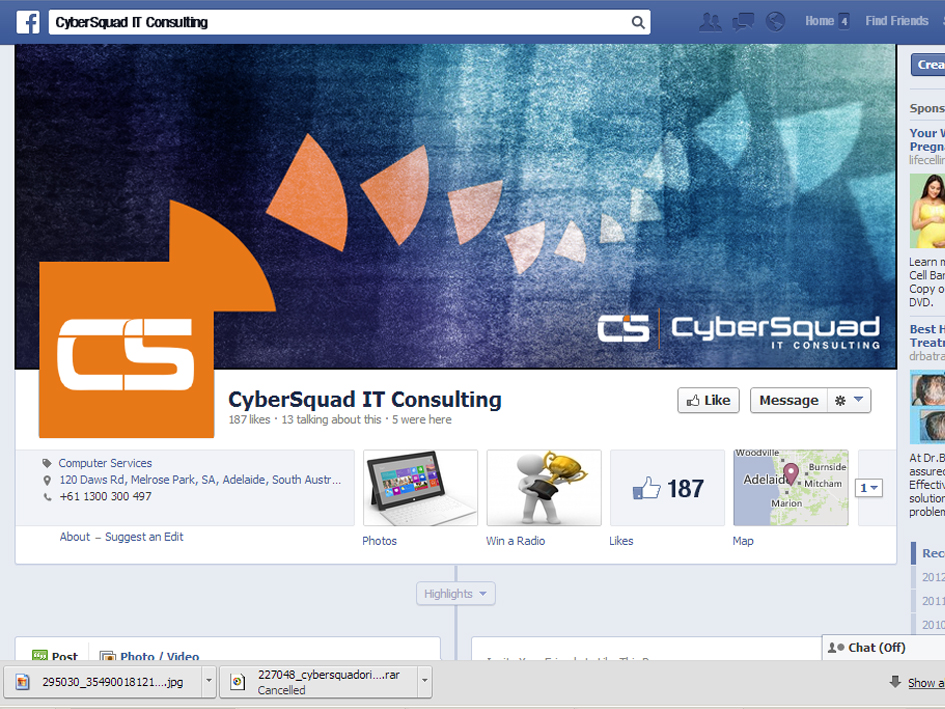This screenshot has width=945, height=709.
Task: Click the download arrow icon beside Show all
Action: coord(895,682)
